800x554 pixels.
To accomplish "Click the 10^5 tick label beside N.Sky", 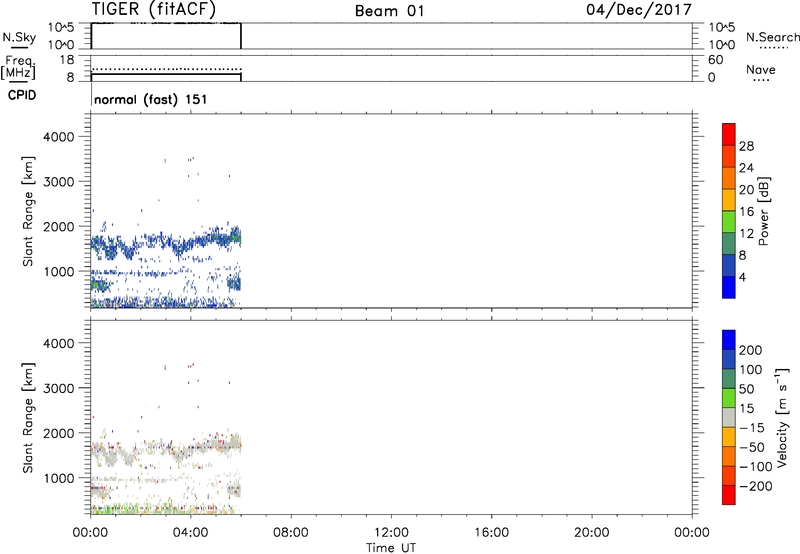I will [61, 28].
